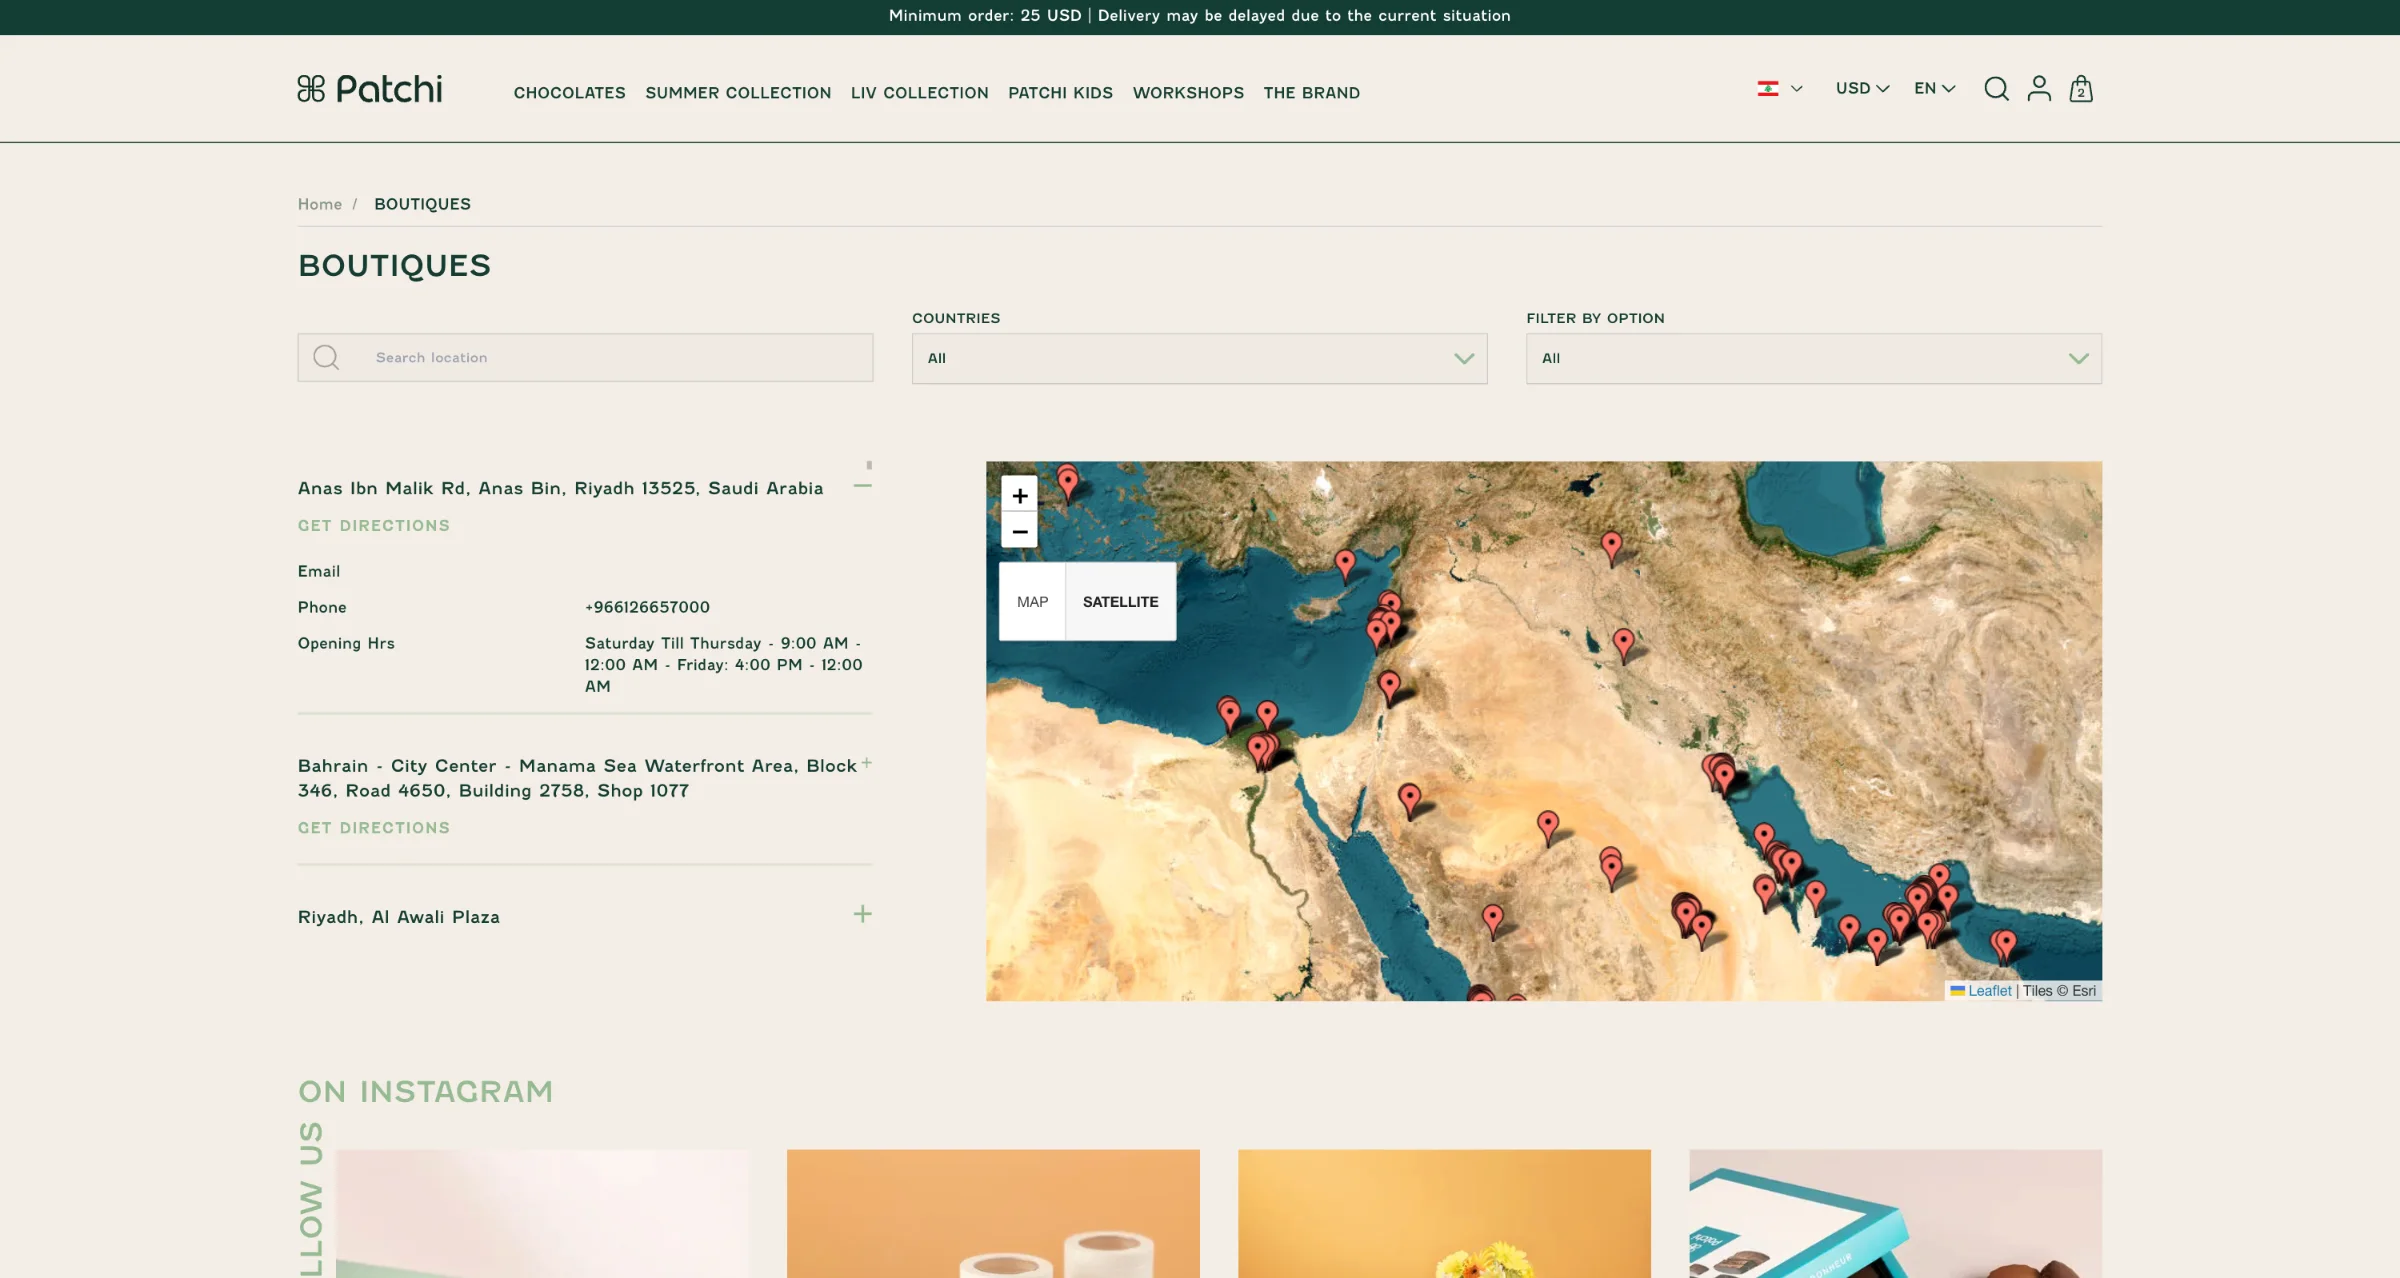
Task: Switch map to SATELLITE view
Action: pyautogui.click(x=1120, y=601)
